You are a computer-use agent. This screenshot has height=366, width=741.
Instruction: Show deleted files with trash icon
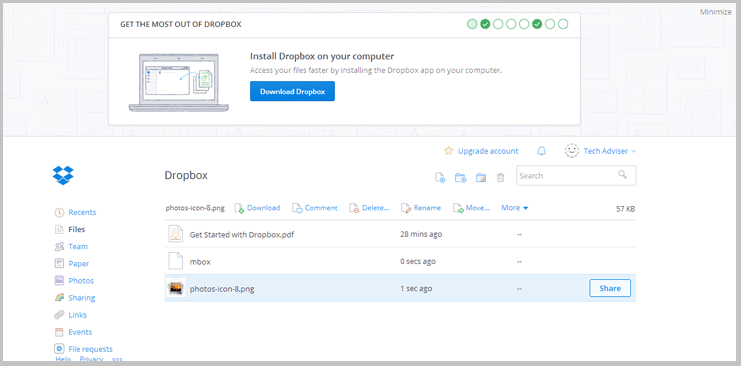pyautogui.click(x=500, y=177)
